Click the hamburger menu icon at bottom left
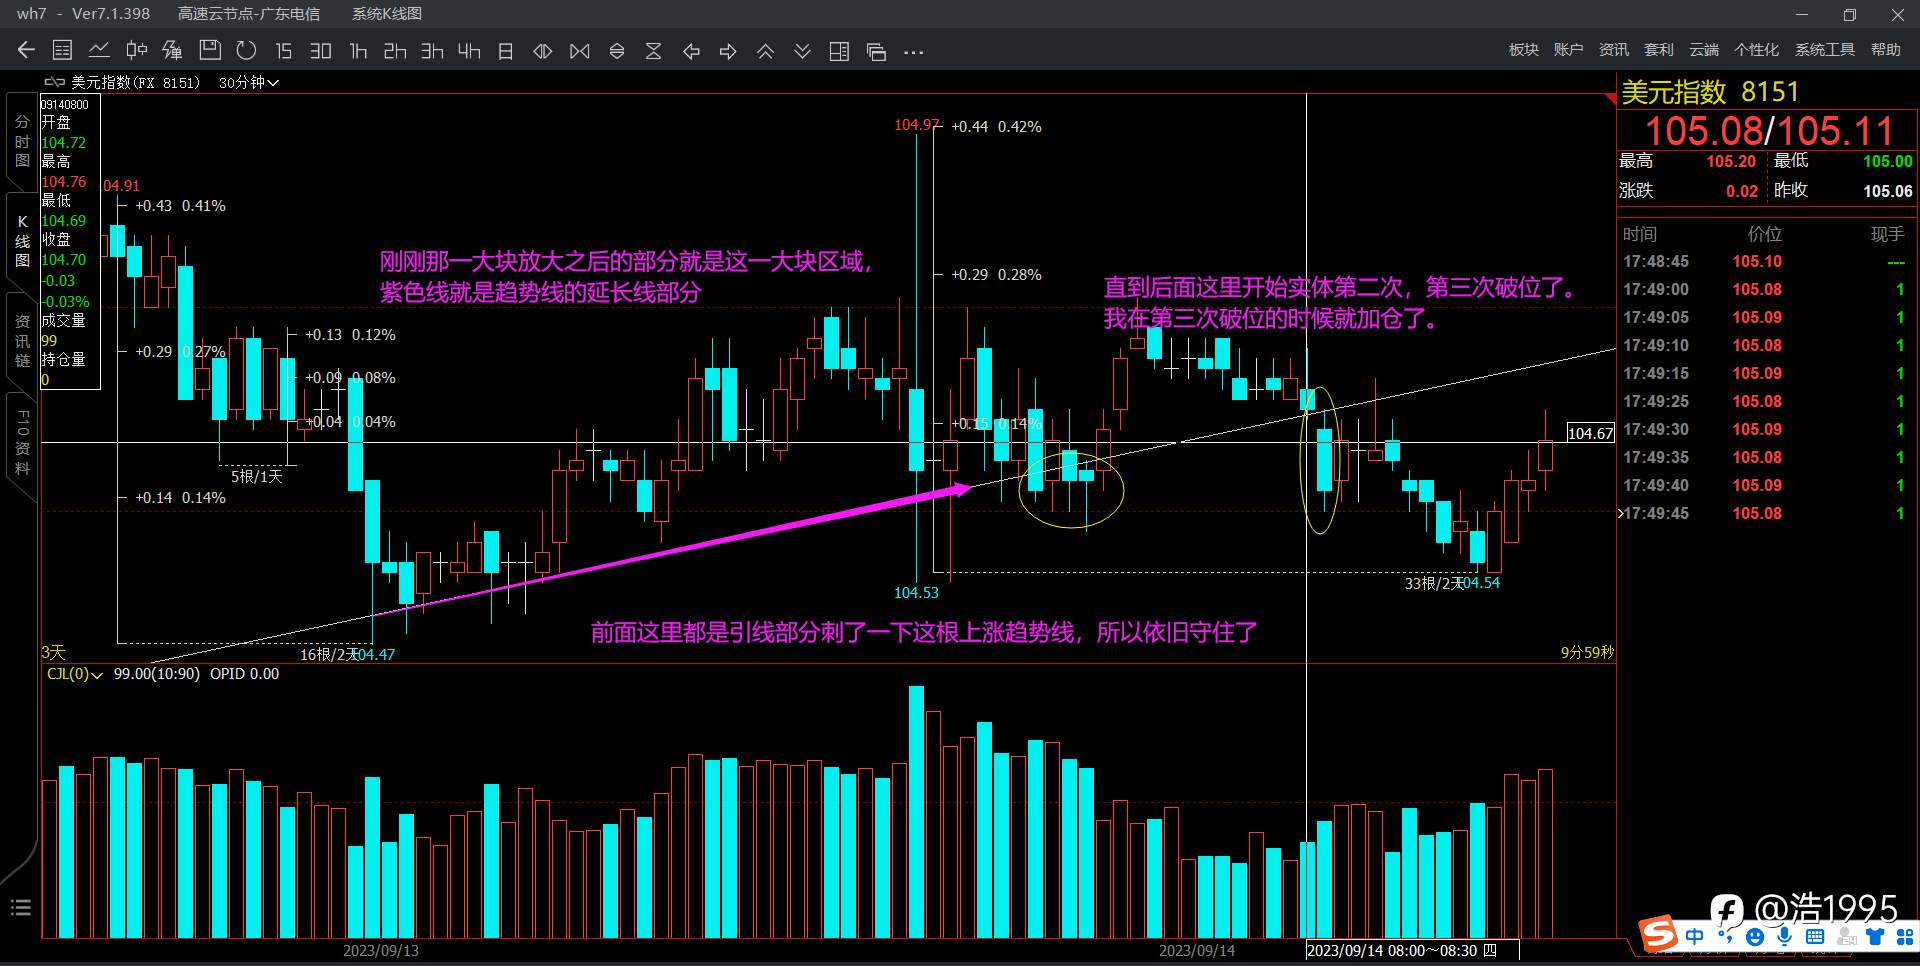1920x966 pixels. tap(21, 908)
